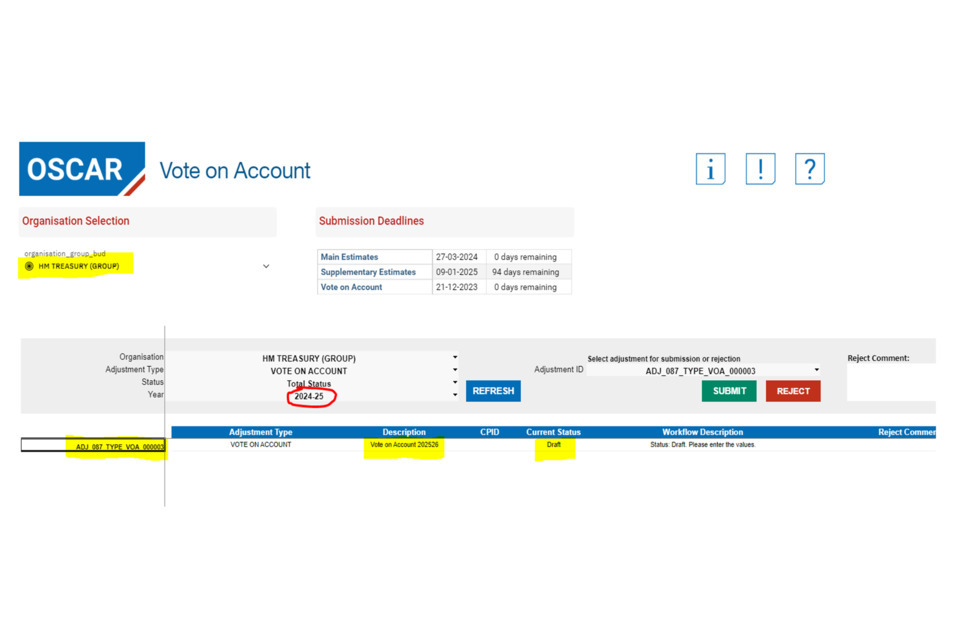
Task: Click the Draft status cell
Action: pyautogui.click(x=553, y=445)
